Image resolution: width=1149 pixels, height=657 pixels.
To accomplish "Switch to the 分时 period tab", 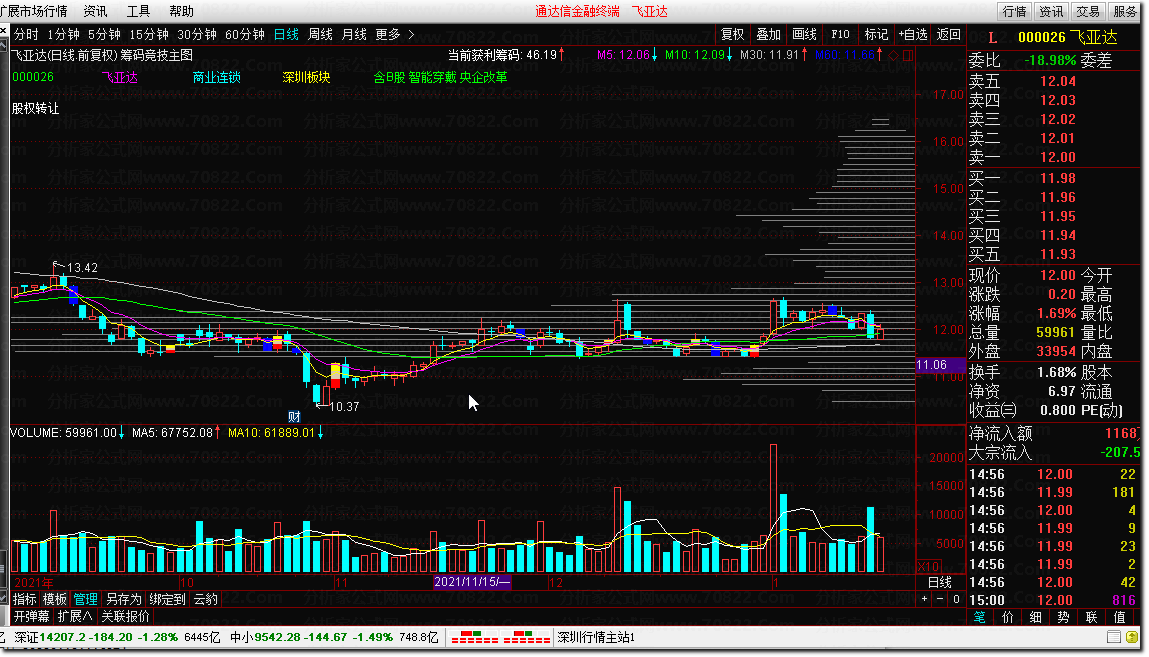I will (26, 34).
